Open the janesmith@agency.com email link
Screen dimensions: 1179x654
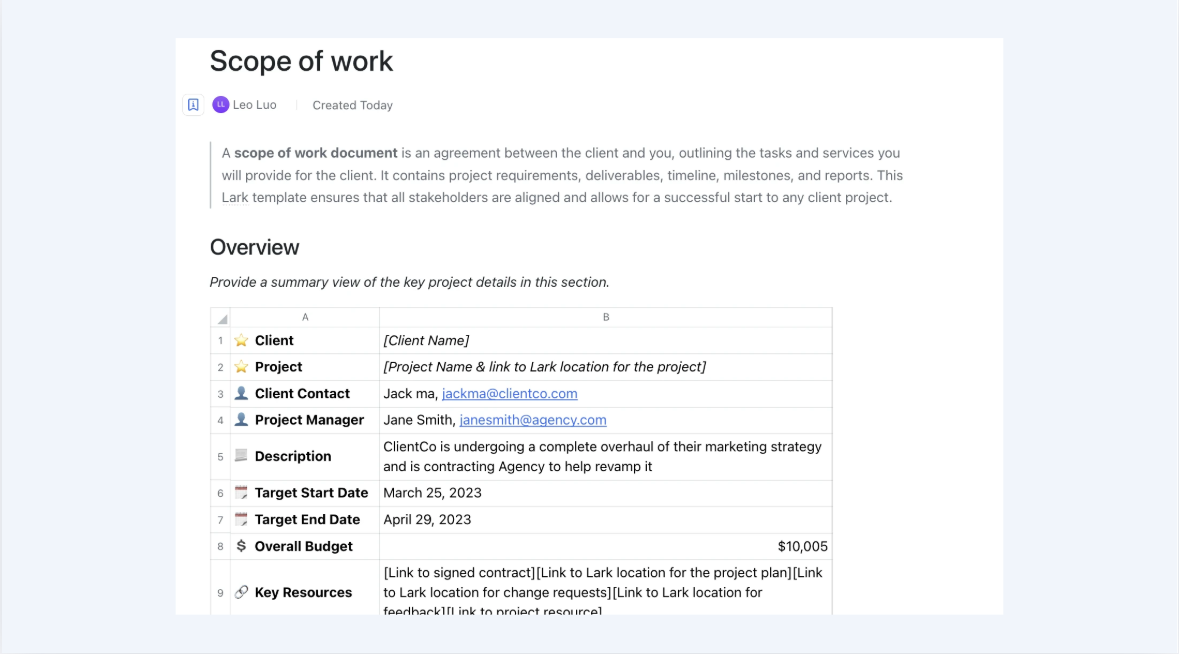(533, 420)
